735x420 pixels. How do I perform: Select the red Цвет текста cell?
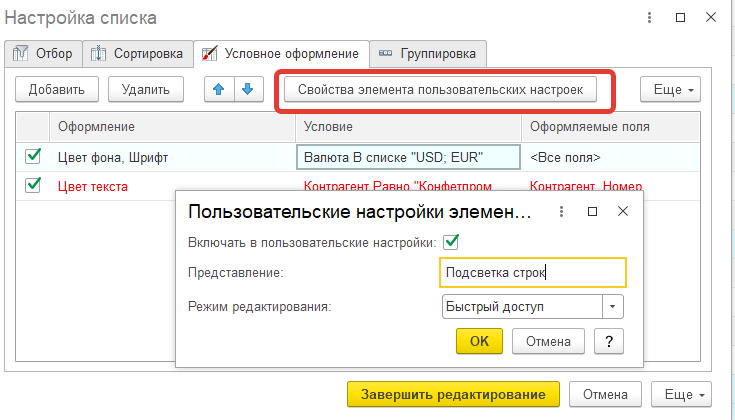pos(172,187)
